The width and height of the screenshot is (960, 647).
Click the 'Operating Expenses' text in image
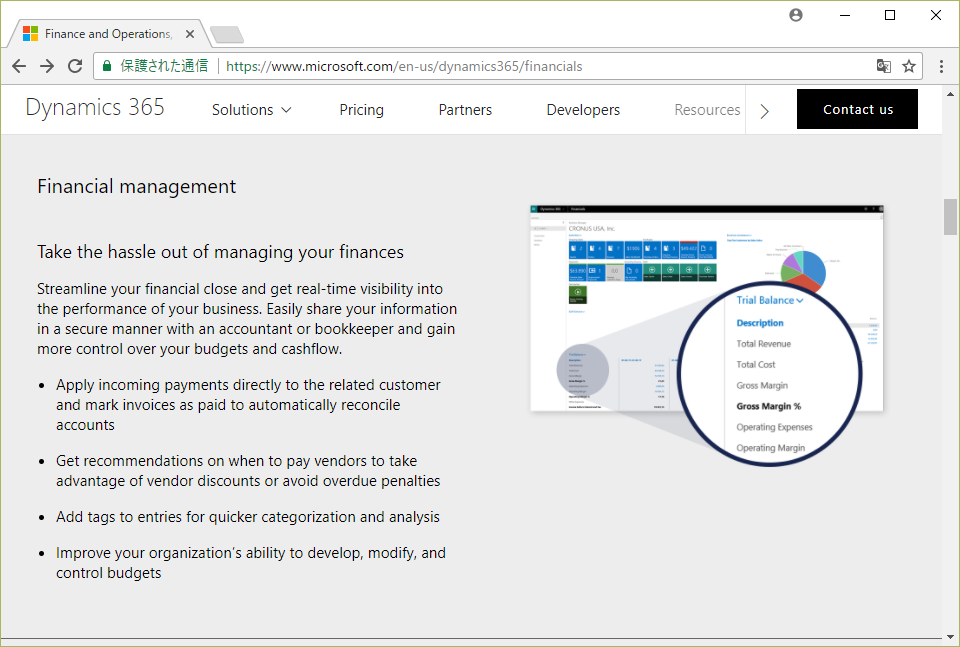pos(774,427)
